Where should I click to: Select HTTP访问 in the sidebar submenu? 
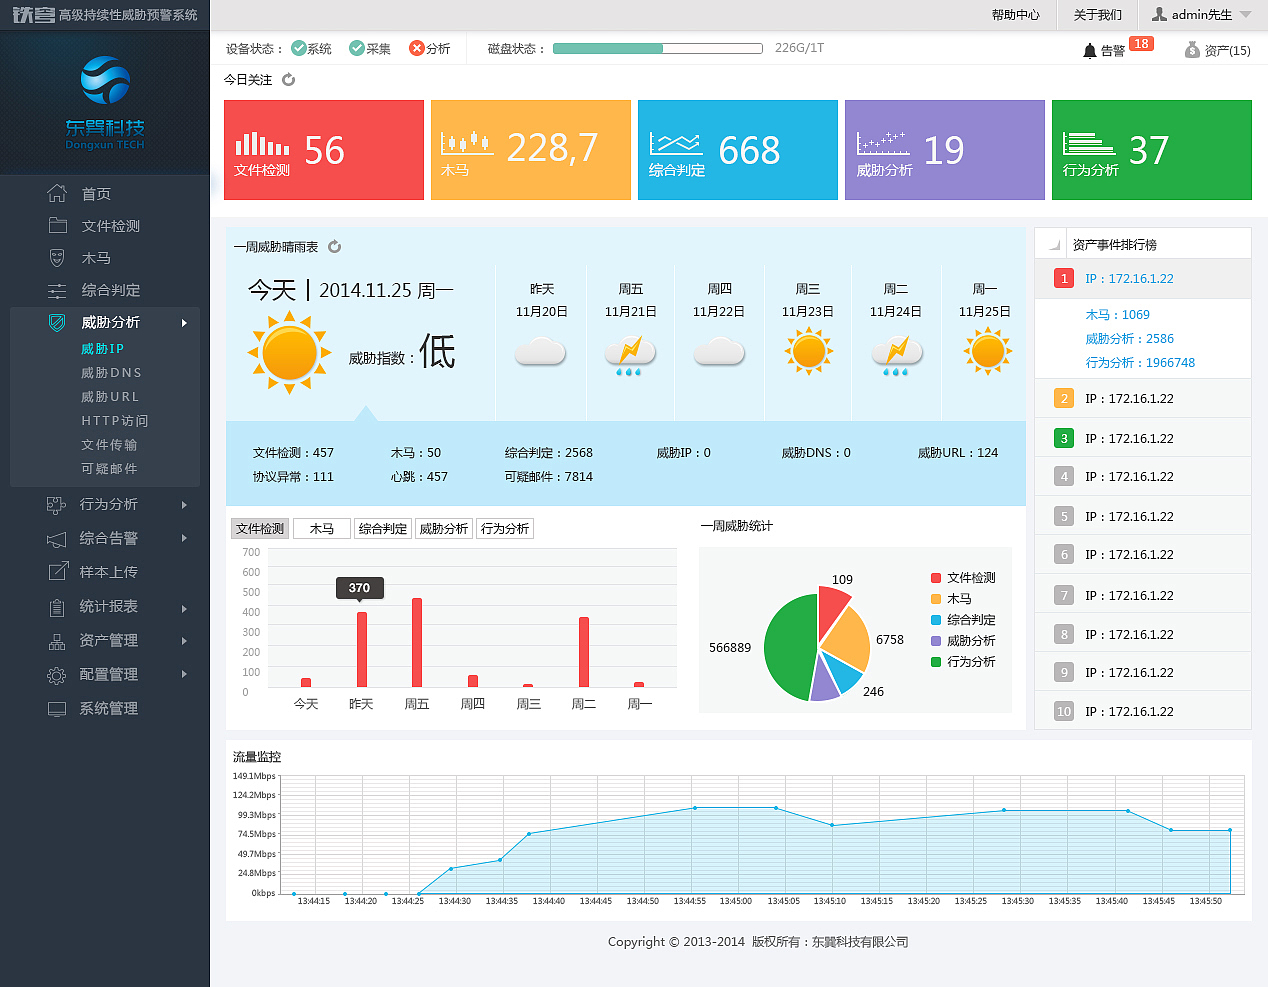click(114, 421)
